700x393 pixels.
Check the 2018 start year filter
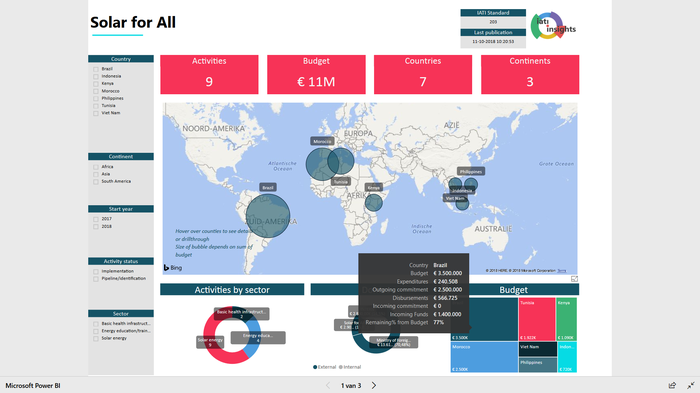(x=96, y=227)
